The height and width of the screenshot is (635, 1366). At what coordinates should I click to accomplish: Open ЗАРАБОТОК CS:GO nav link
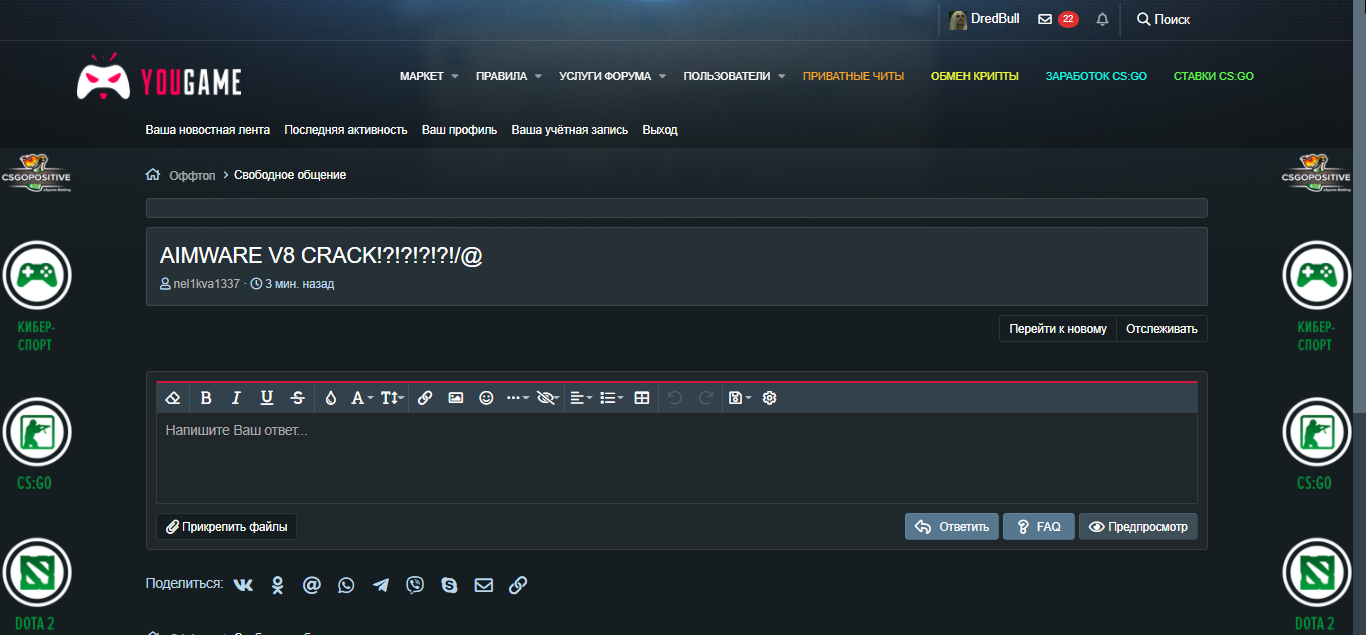1096,76
